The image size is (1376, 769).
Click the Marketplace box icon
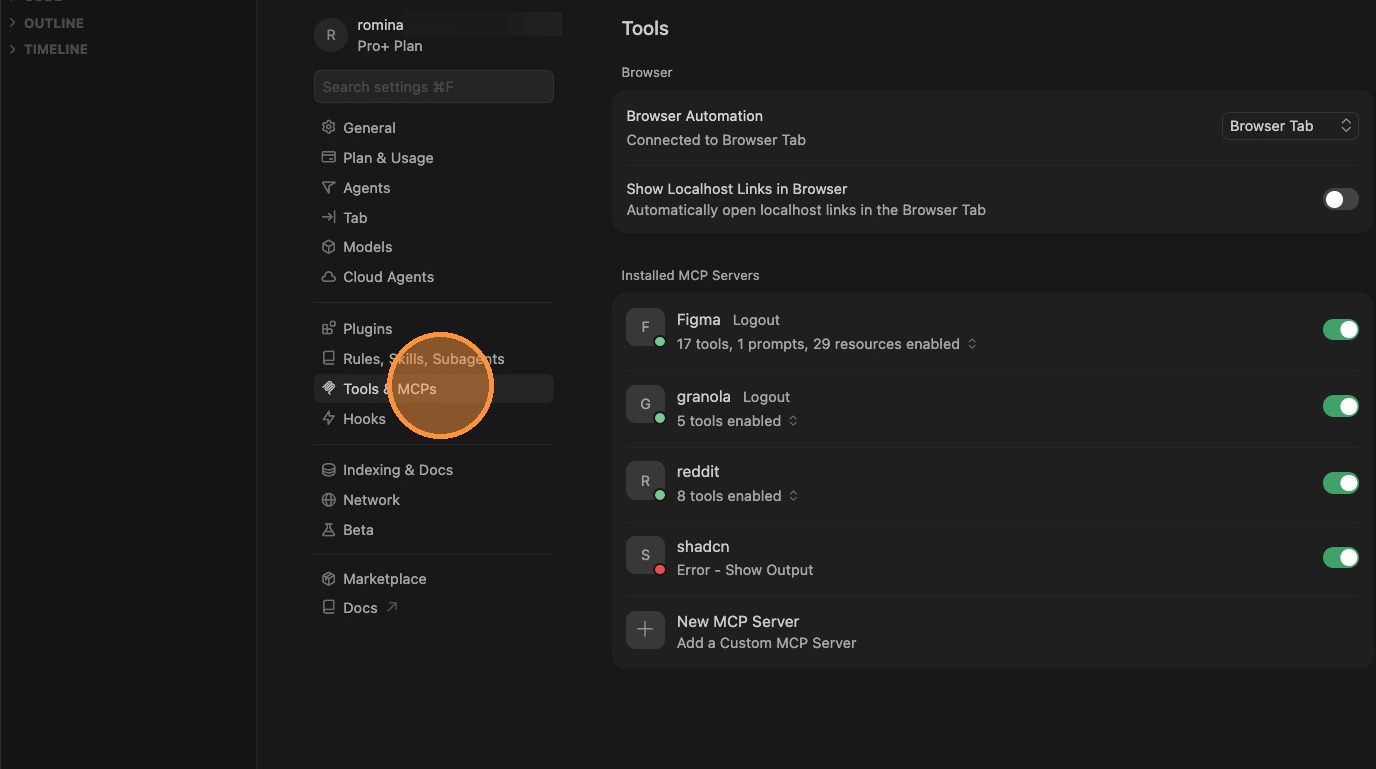point(328,578)
